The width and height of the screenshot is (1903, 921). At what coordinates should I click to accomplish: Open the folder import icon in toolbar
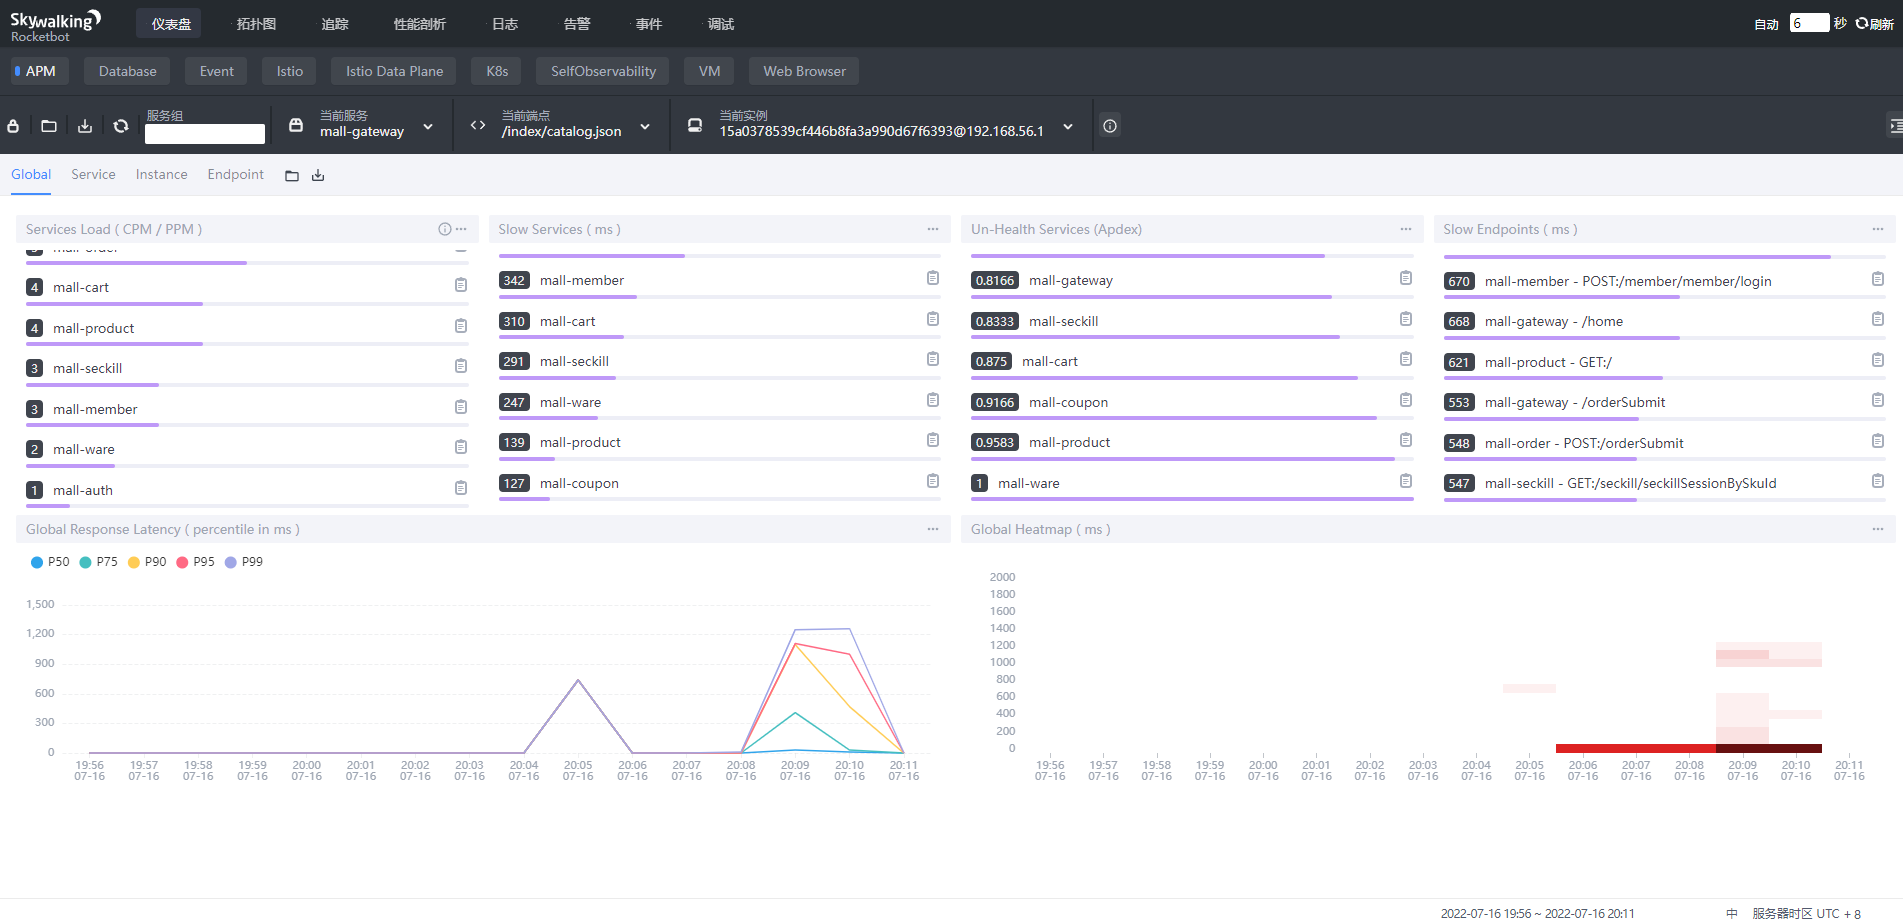click(x=49, y=126)
